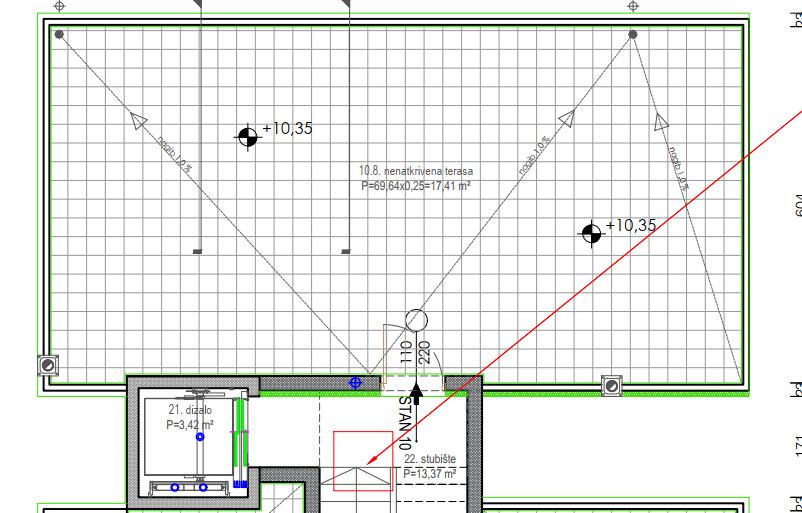
Task: Click the "22. stubište" staircase label
Action: click(x=430, y=459)
